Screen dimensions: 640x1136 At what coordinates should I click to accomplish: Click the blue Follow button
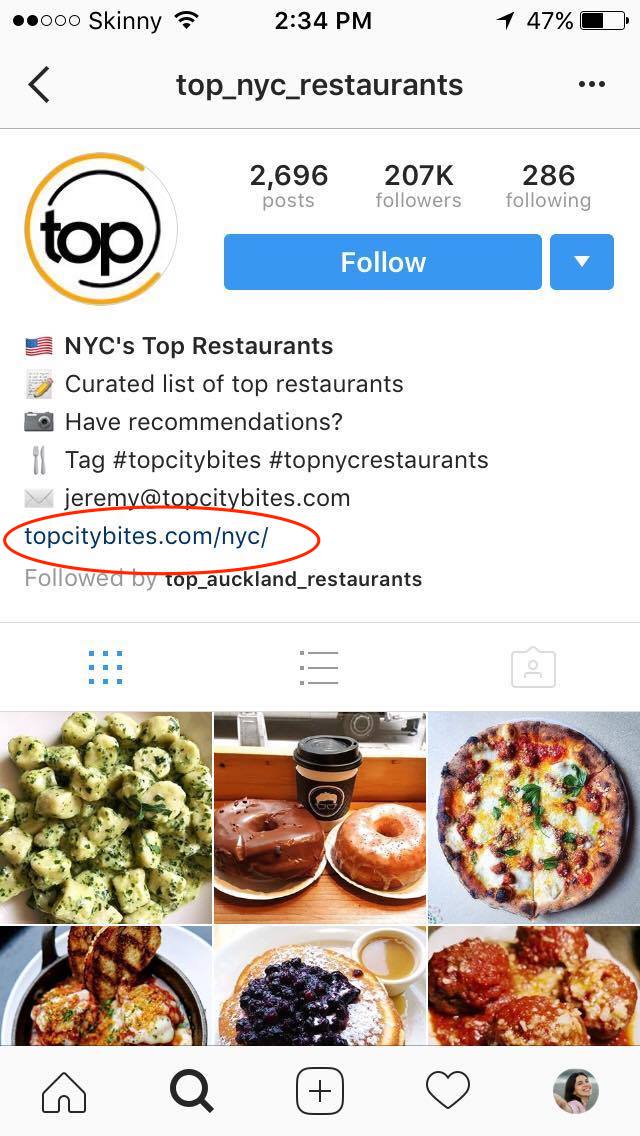click(383, 262)
